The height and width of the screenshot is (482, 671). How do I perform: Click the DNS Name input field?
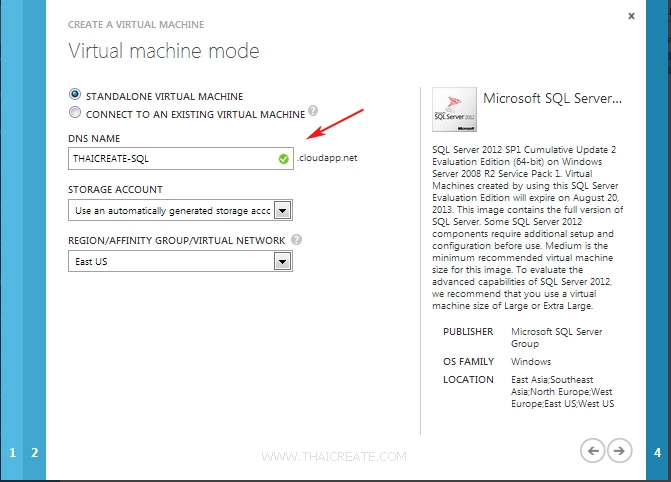click(181, 159)
